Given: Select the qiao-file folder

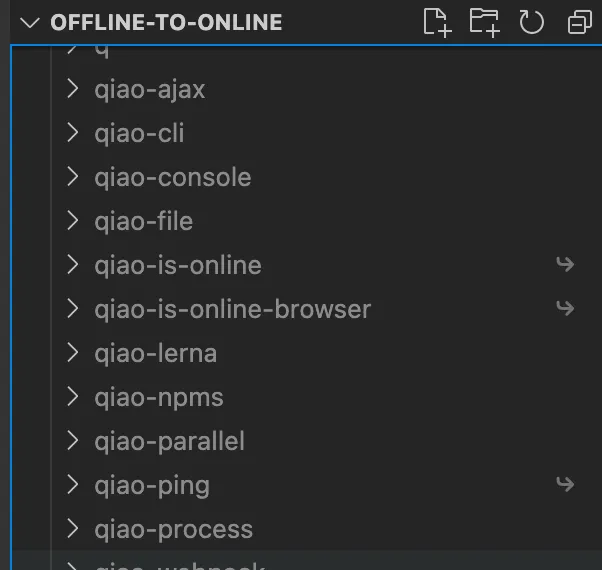Looking at the screenshot, I should click(x=143, y=221).
